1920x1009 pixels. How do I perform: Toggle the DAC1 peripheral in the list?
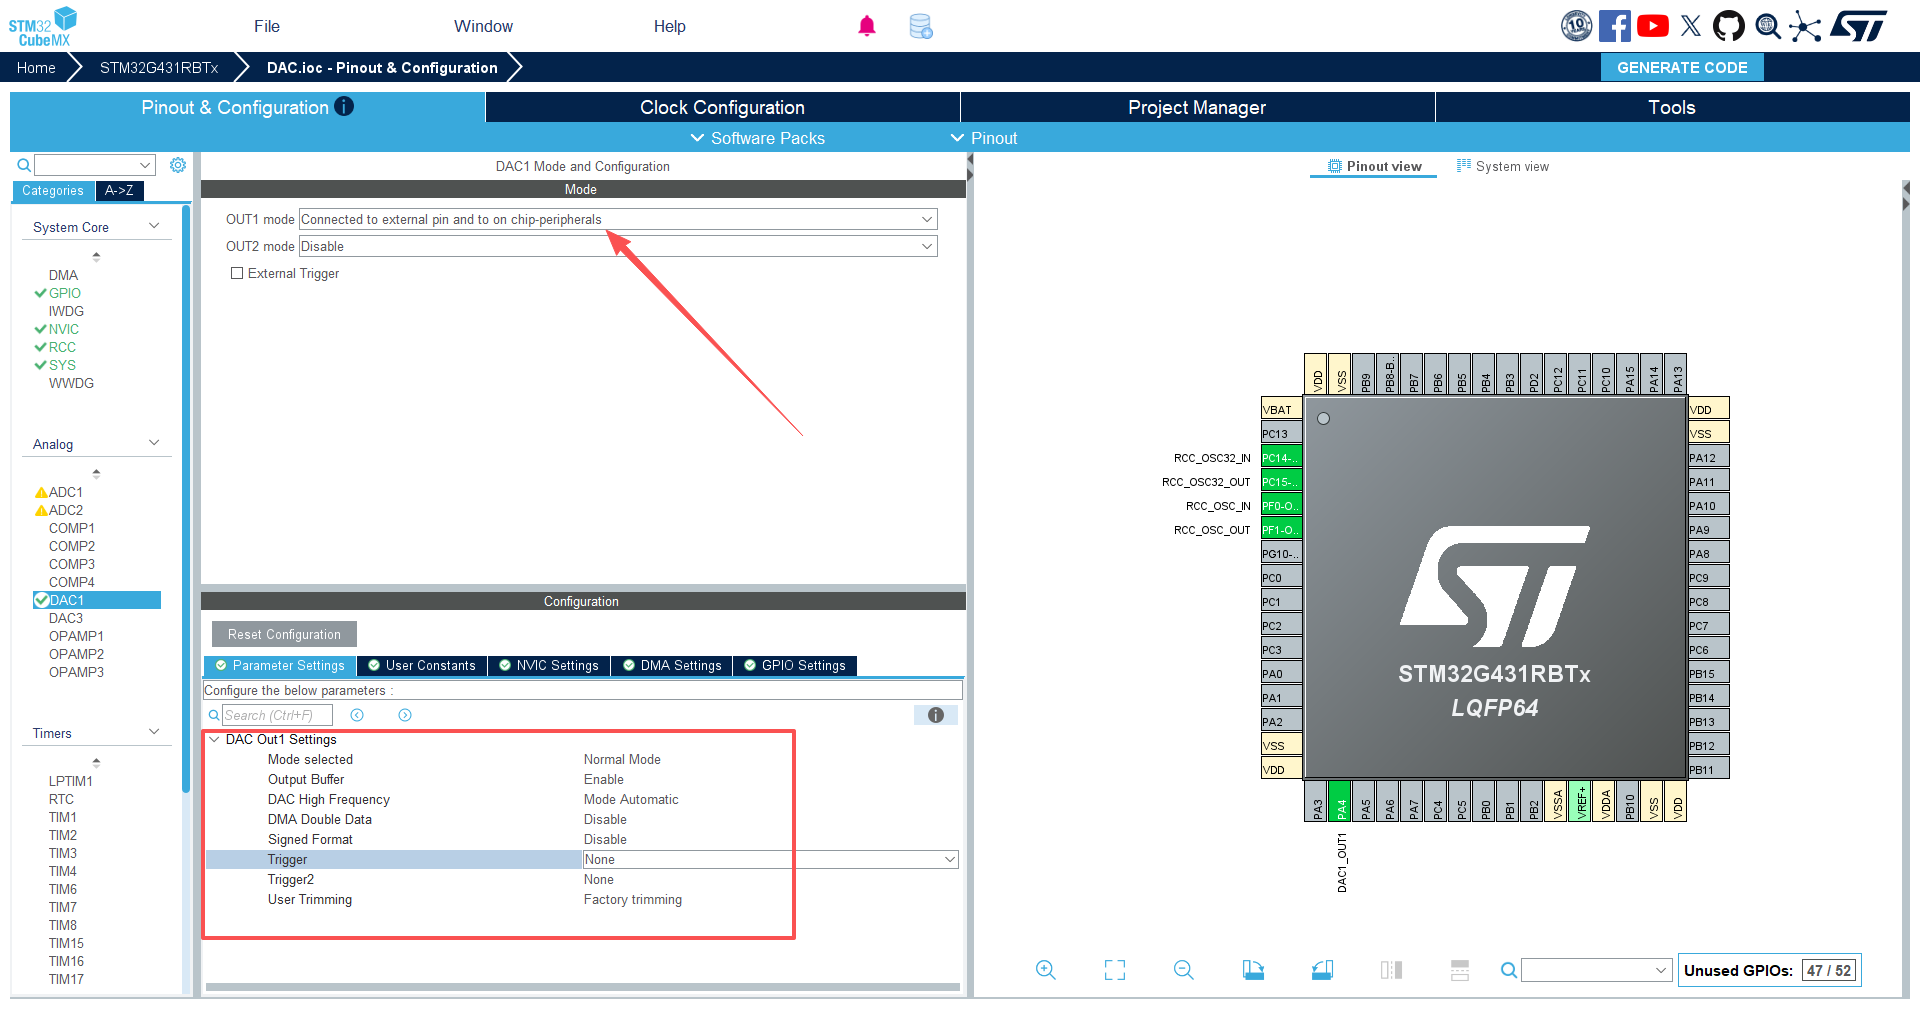pos(42,600)
